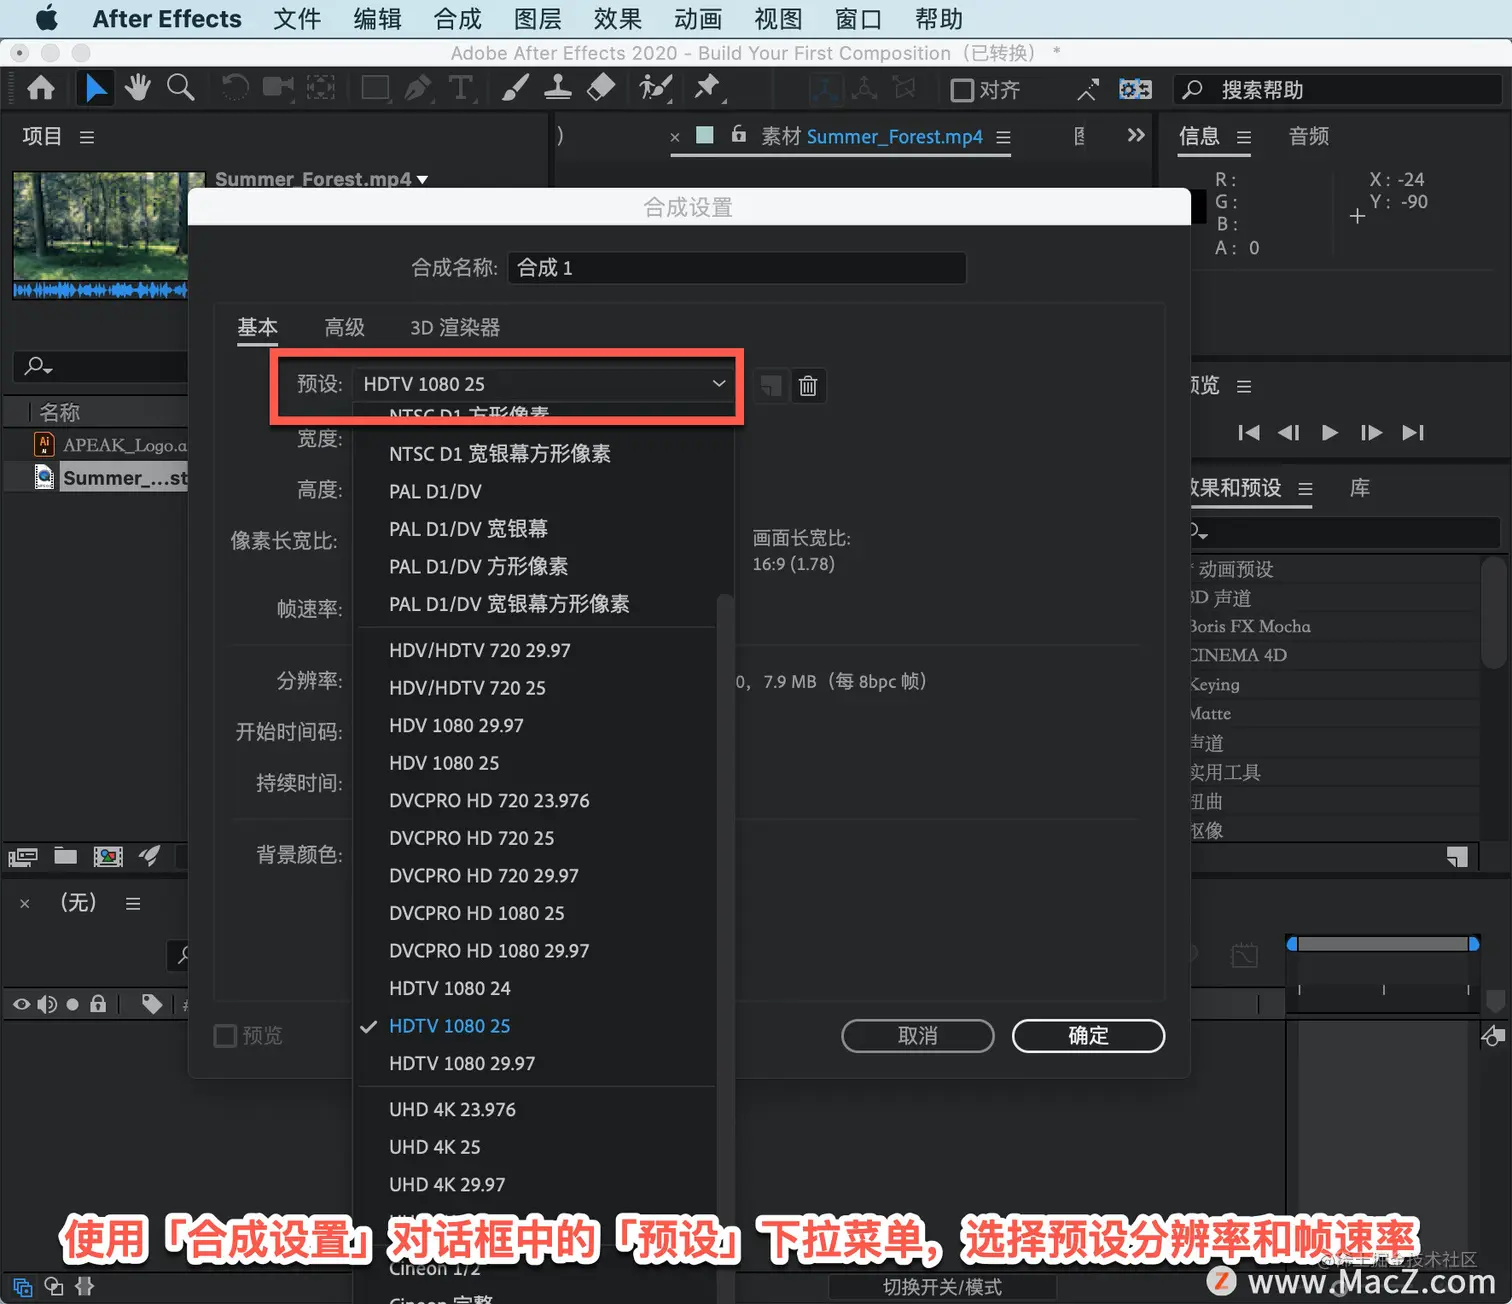Choose HDV/HDTV 720 25 preset
1512x1304 pixels.
coord(467,688)
